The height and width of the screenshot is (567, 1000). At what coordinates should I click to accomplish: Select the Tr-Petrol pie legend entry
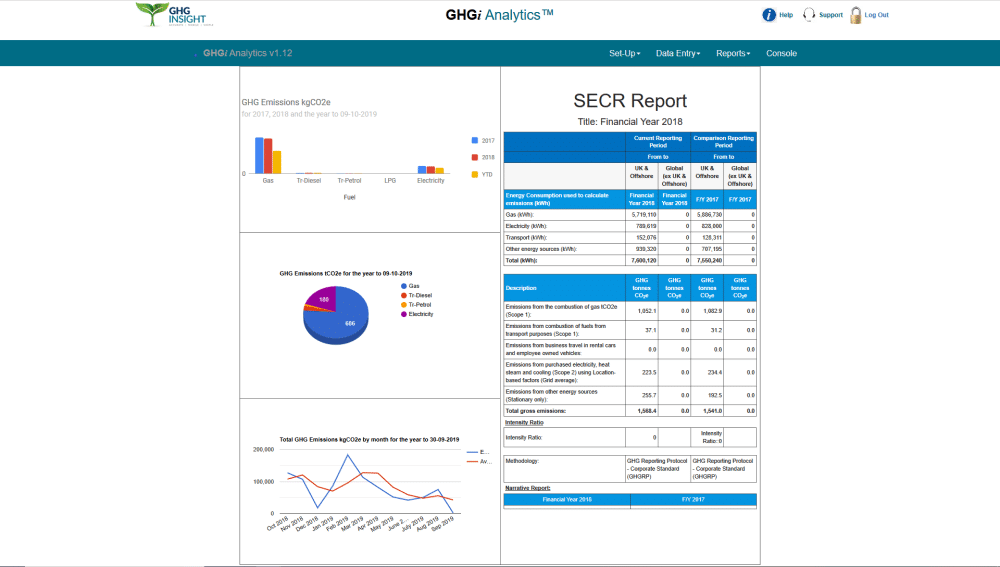coord(416,305)
